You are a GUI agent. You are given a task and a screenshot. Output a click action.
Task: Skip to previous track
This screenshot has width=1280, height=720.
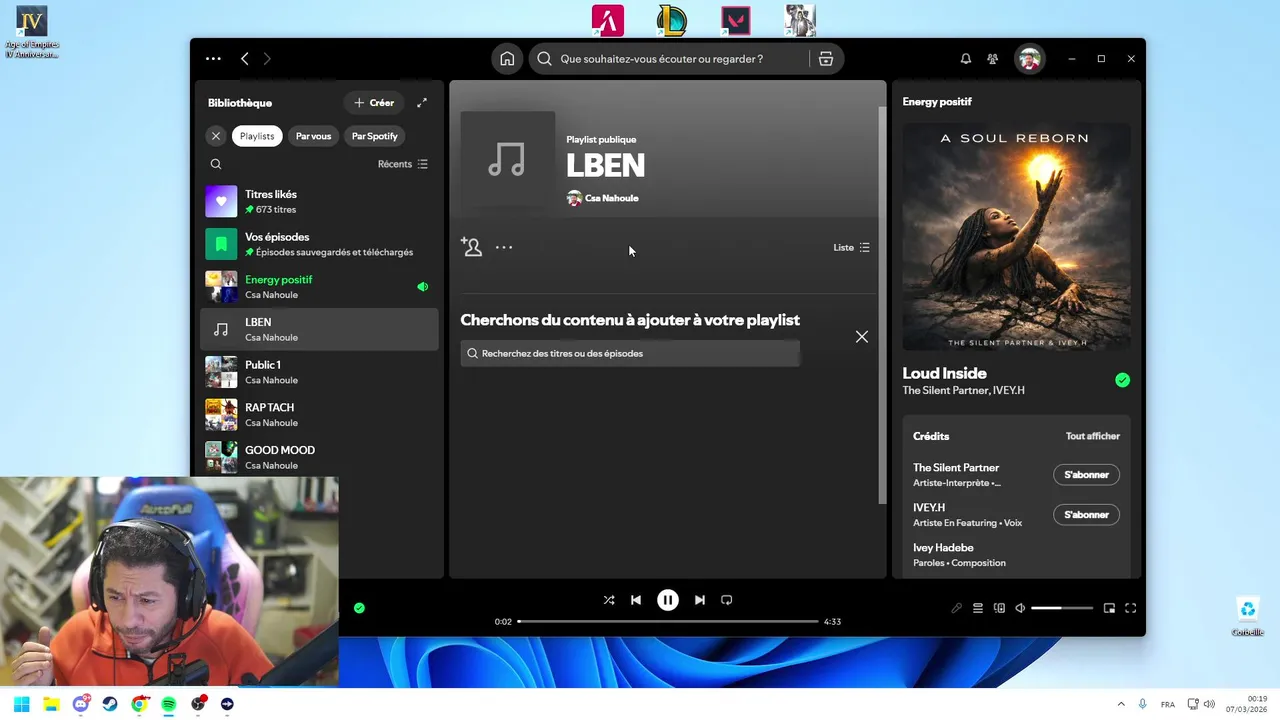click(636, 600)
